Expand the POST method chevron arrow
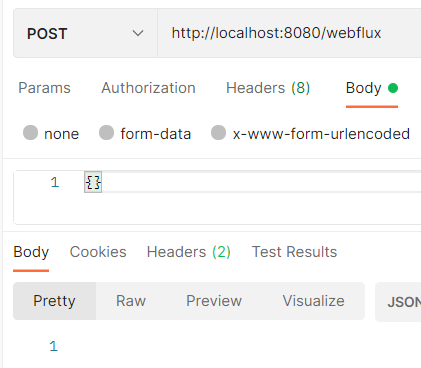421x368 pixels. coord(138,33)
